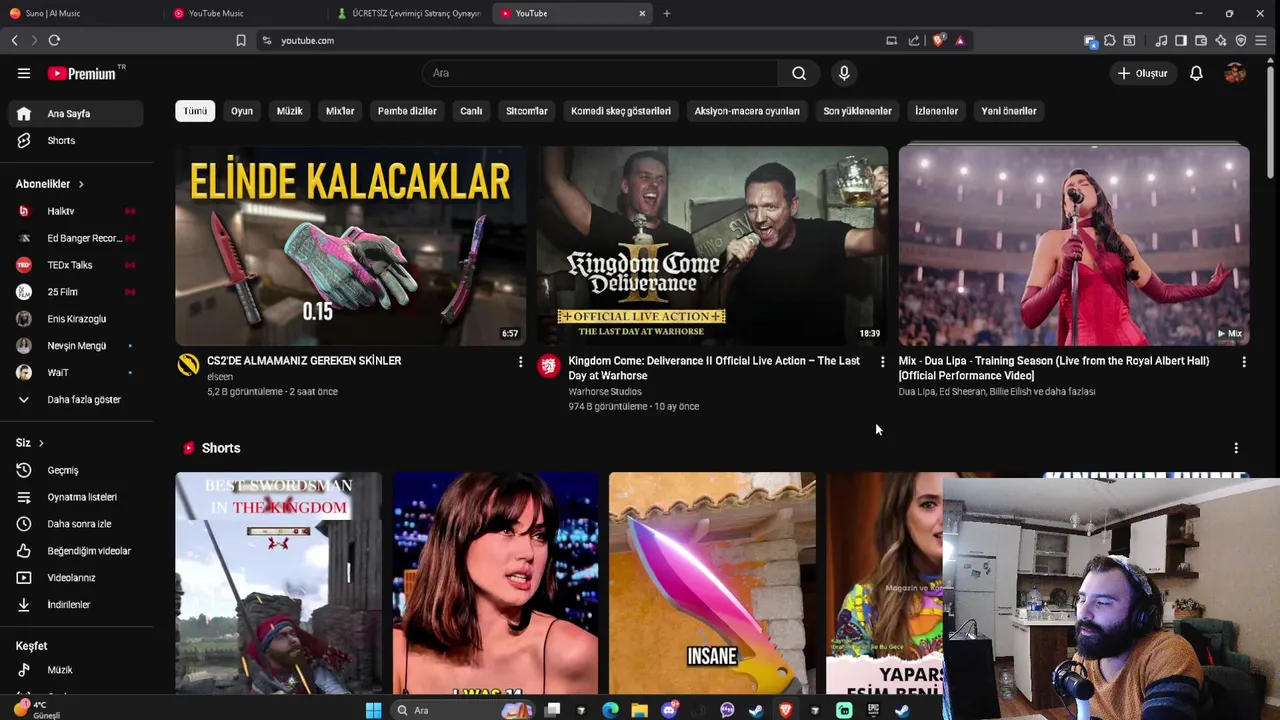Open more options for Kingdom Come video
This screenshot has width=1280, height=720.
pyautogui.click(x=882, y=361)
